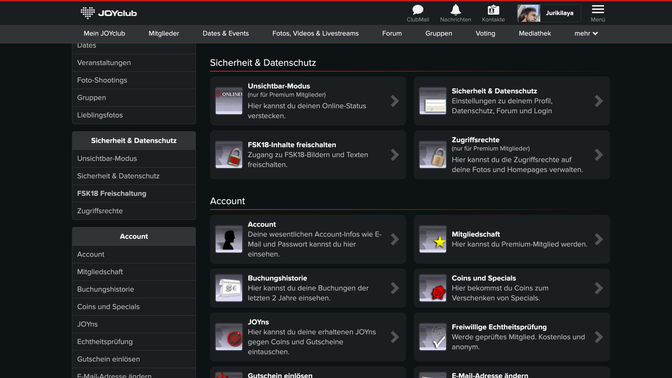The height and width of the screenshot is (378, 672).
Task: Open the Forum menu item
Action: click(x=392, y=33)
